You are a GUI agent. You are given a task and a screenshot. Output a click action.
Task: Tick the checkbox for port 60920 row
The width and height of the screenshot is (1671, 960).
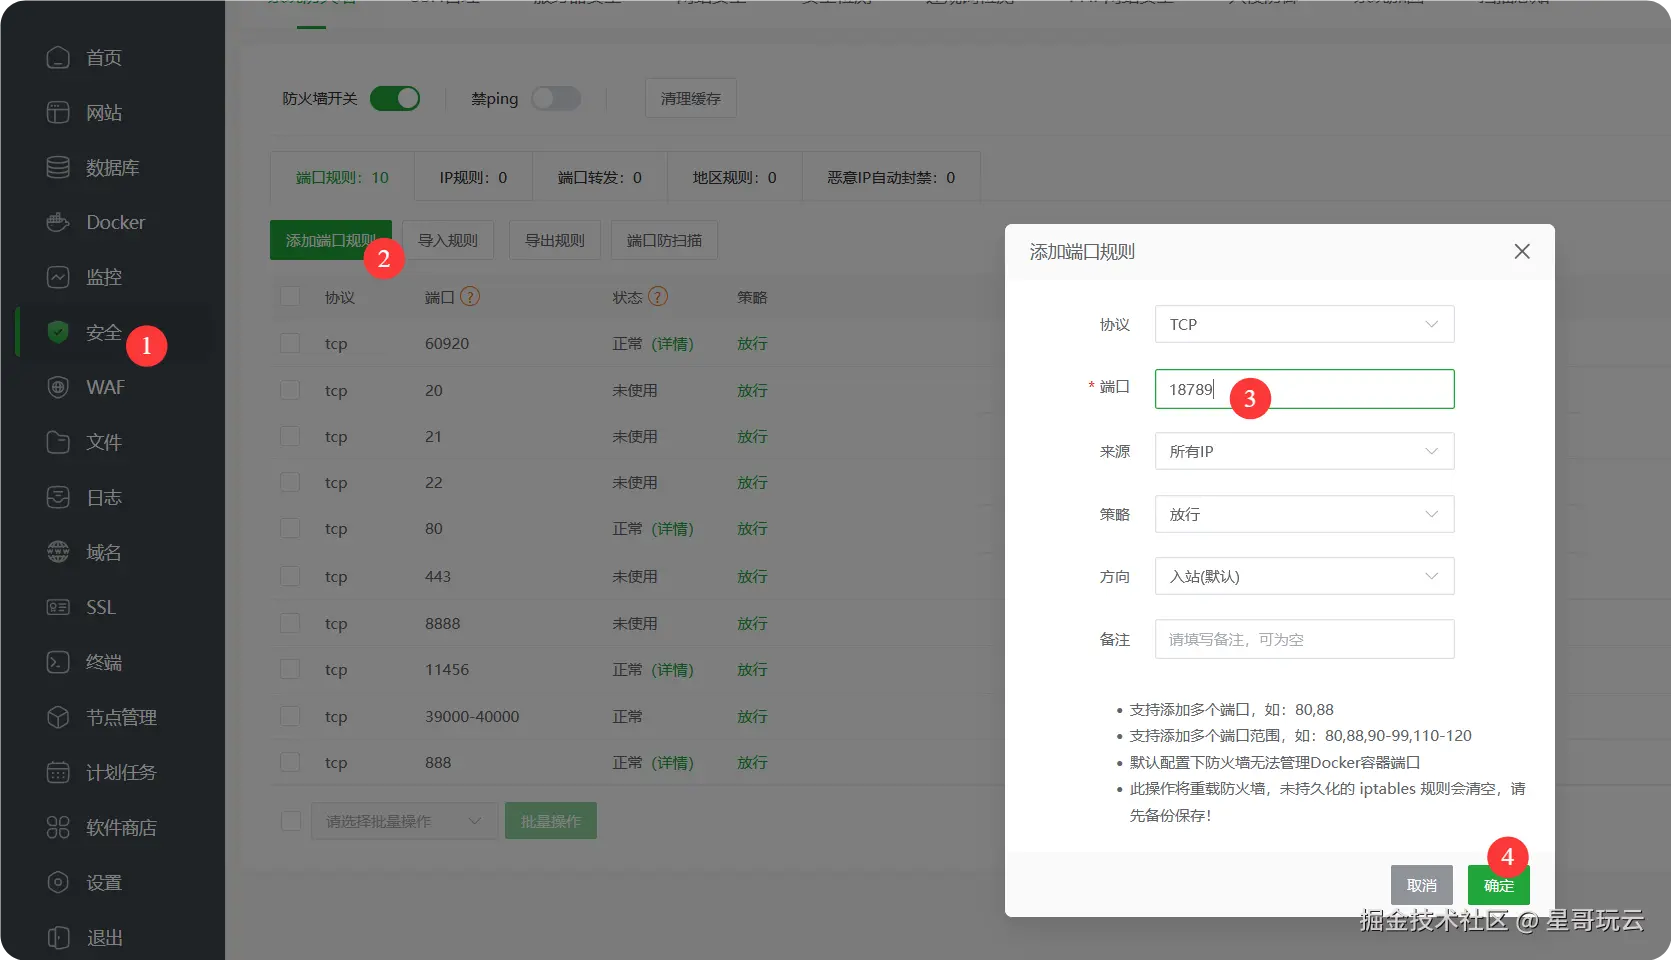(290, 343)
